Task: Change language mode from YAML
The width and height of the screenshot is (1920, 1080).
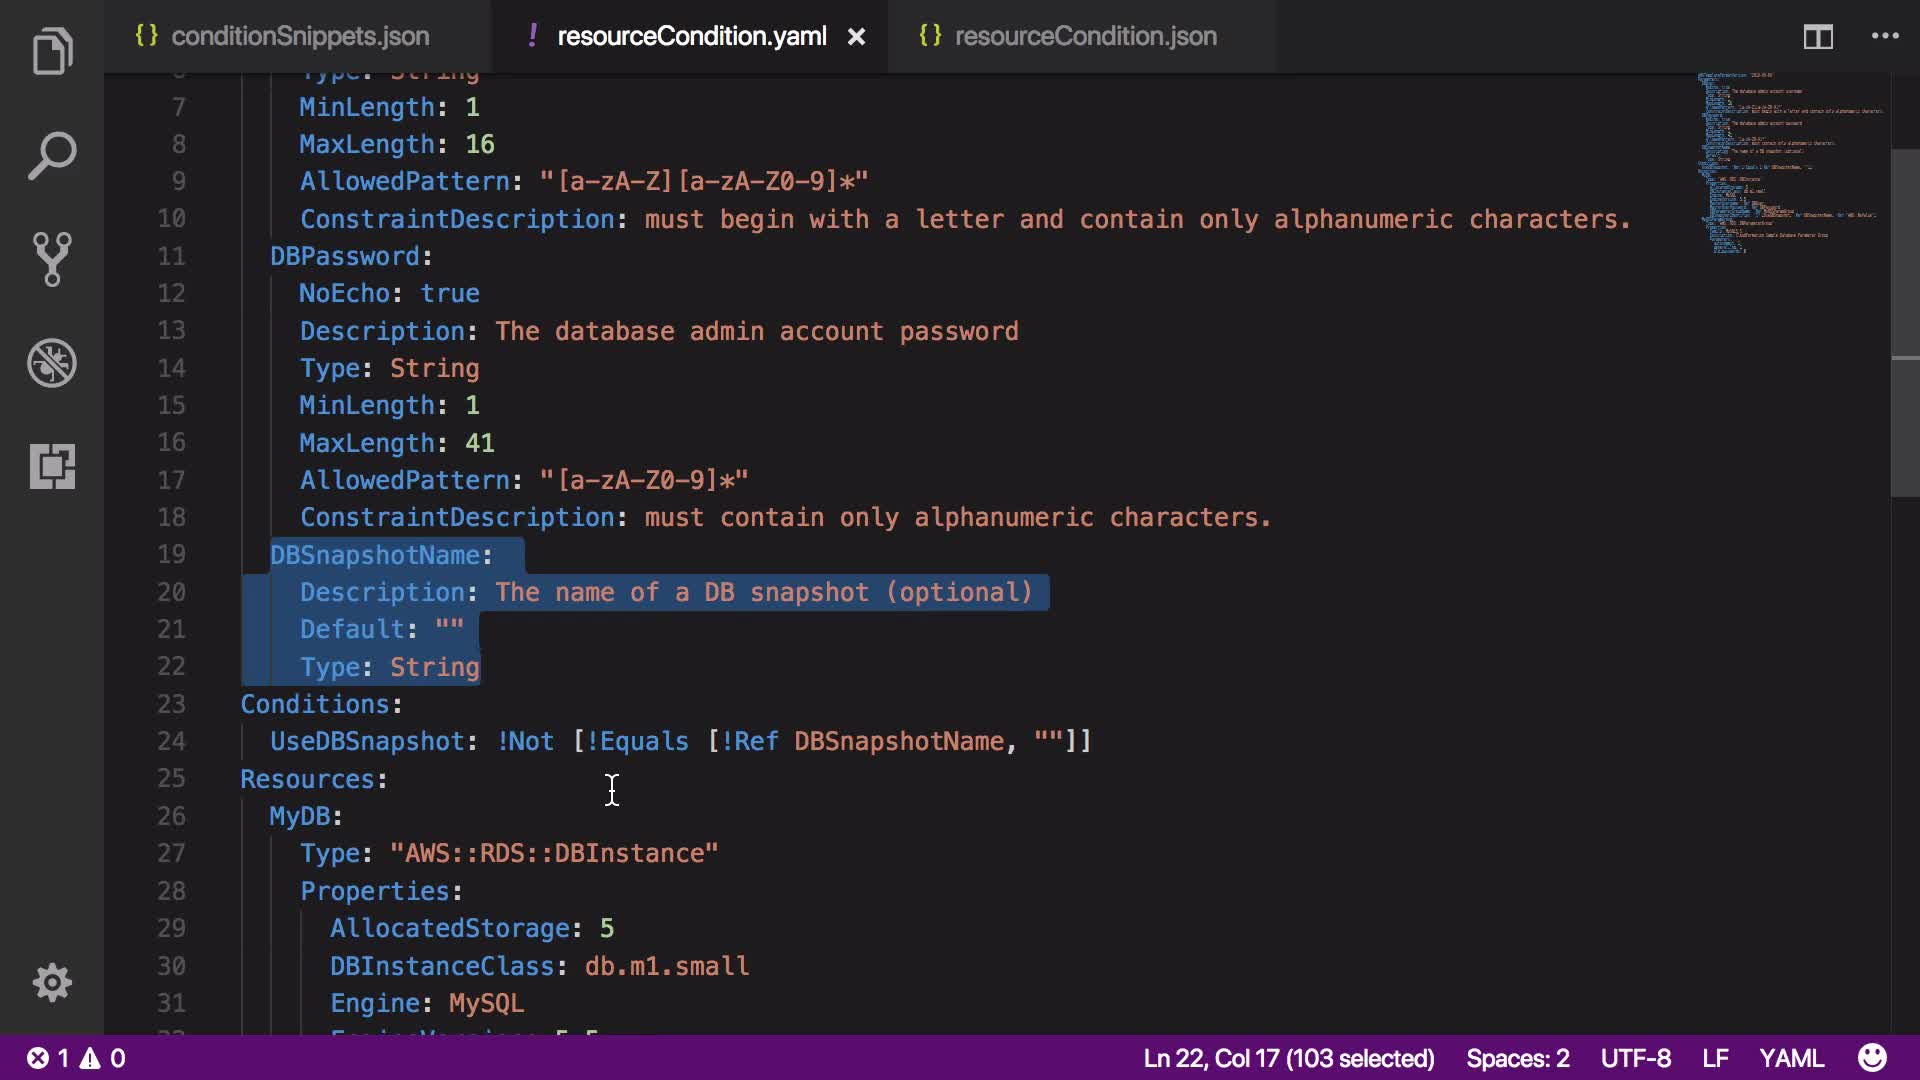Action: point(1791,1058)
